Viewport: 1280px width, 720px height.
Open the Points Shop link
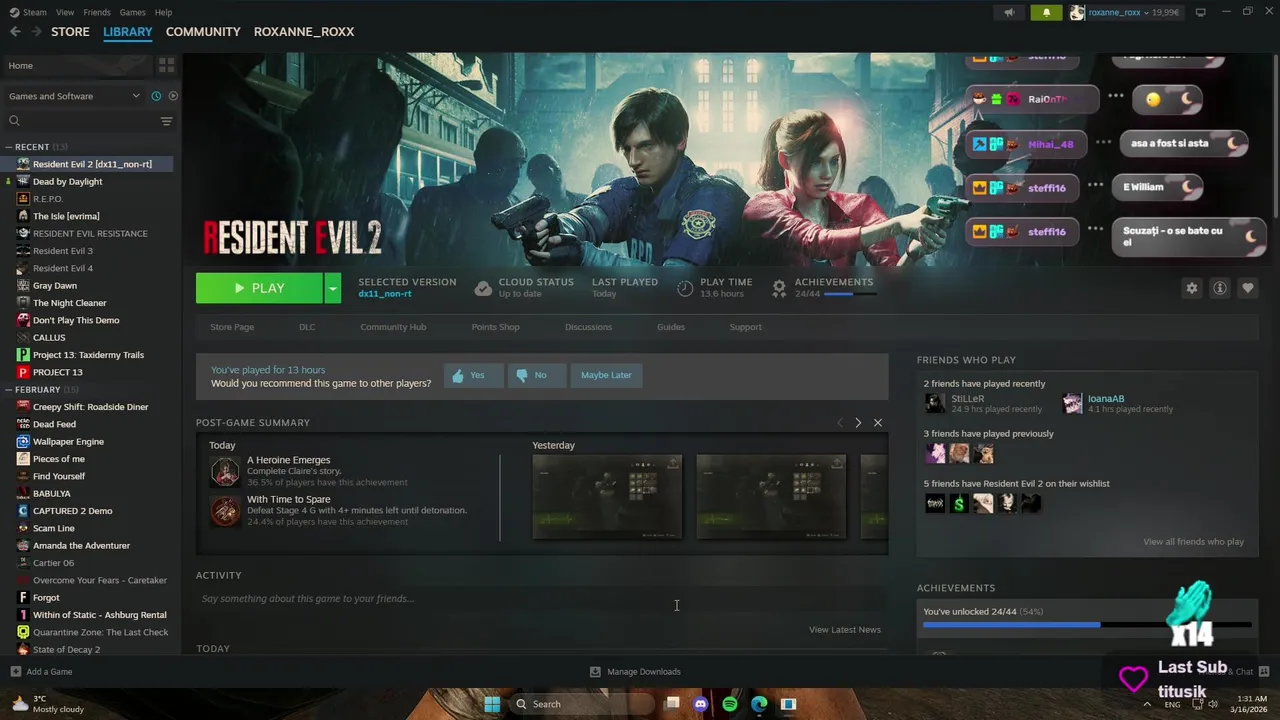(x=495, y=327)
